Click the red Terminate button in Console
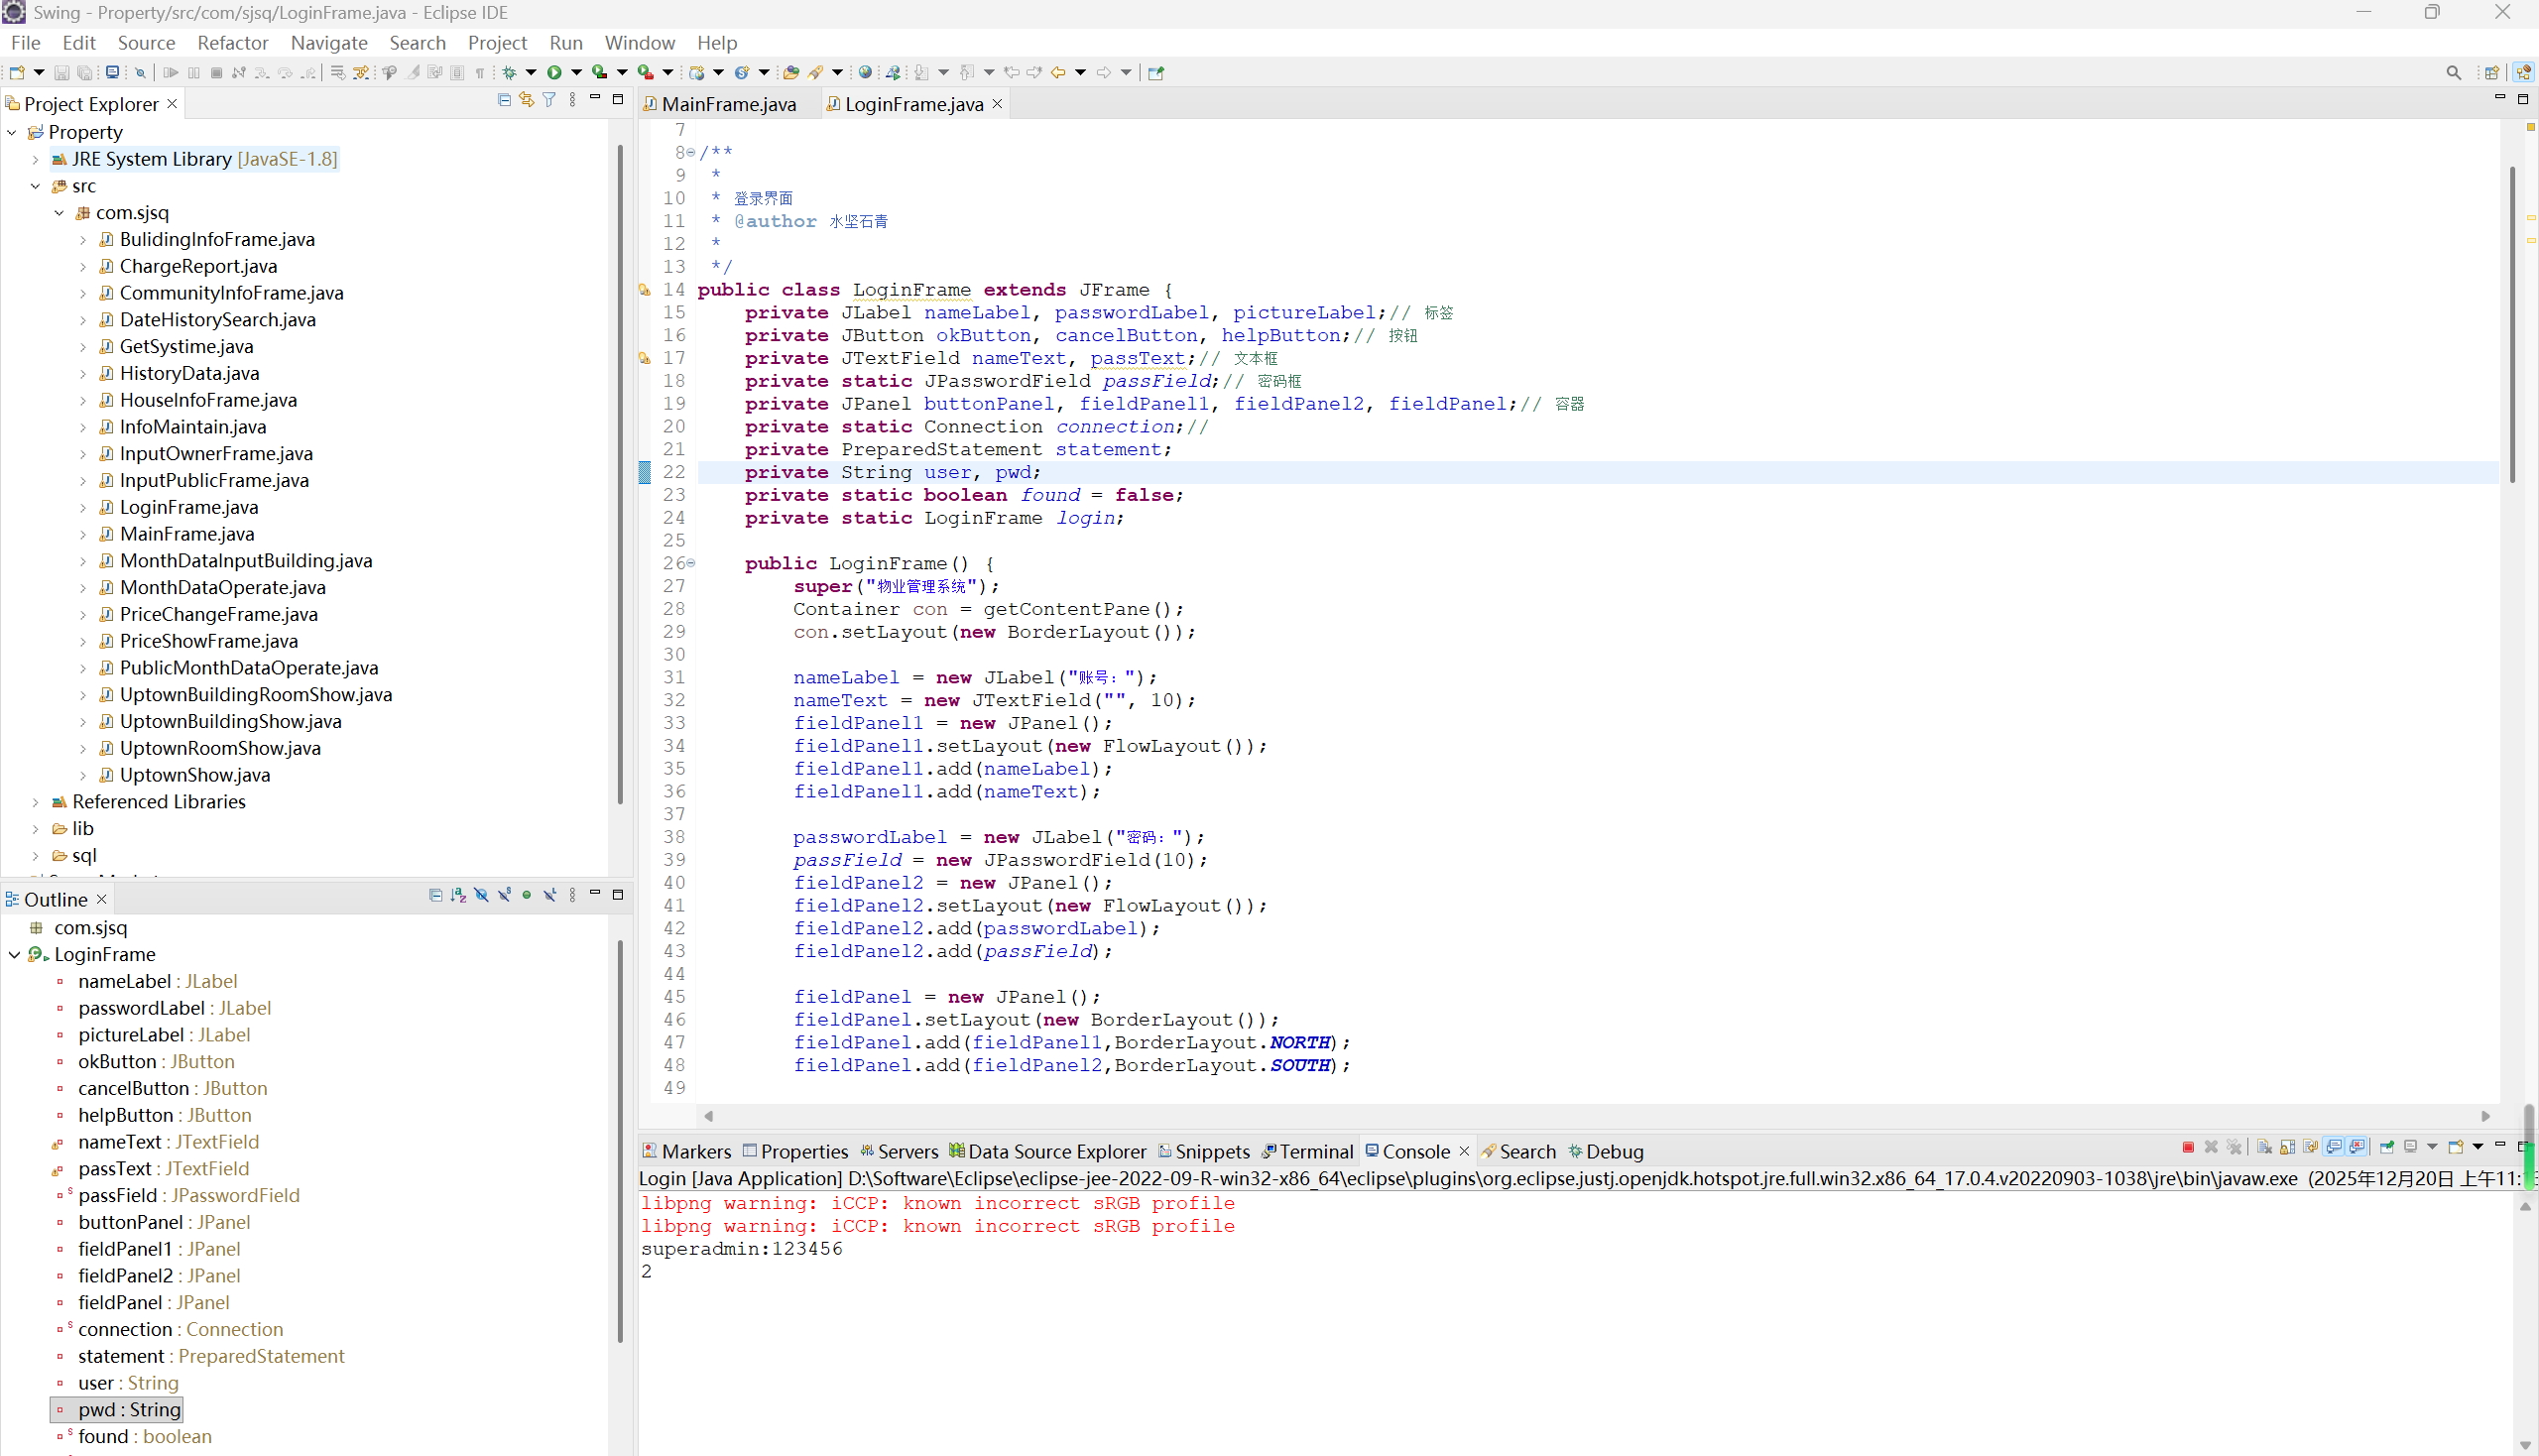 tap(2187, 1147)
